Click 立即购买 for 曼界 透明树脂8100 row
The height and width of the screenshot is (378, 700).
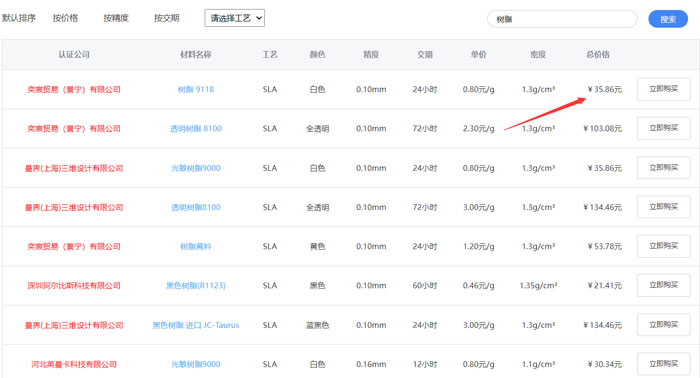(663, 207)
